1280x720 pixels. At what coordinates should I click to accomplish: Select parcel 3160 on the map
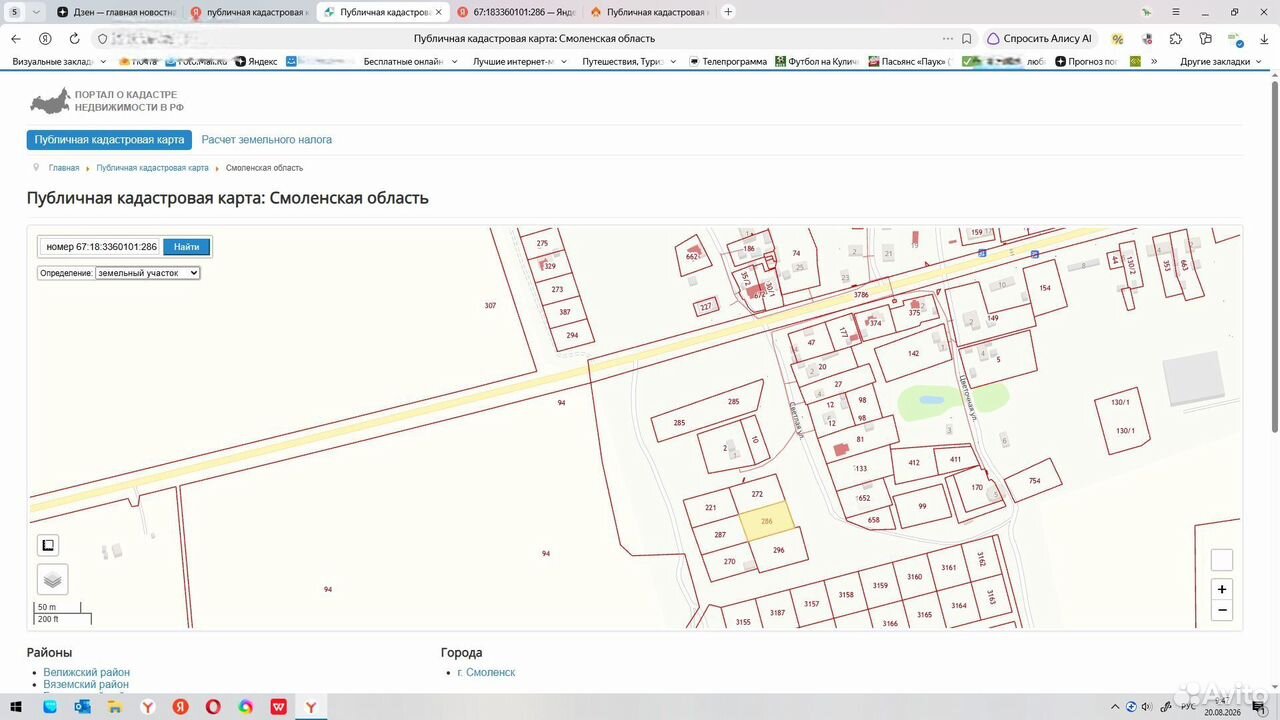914,577
